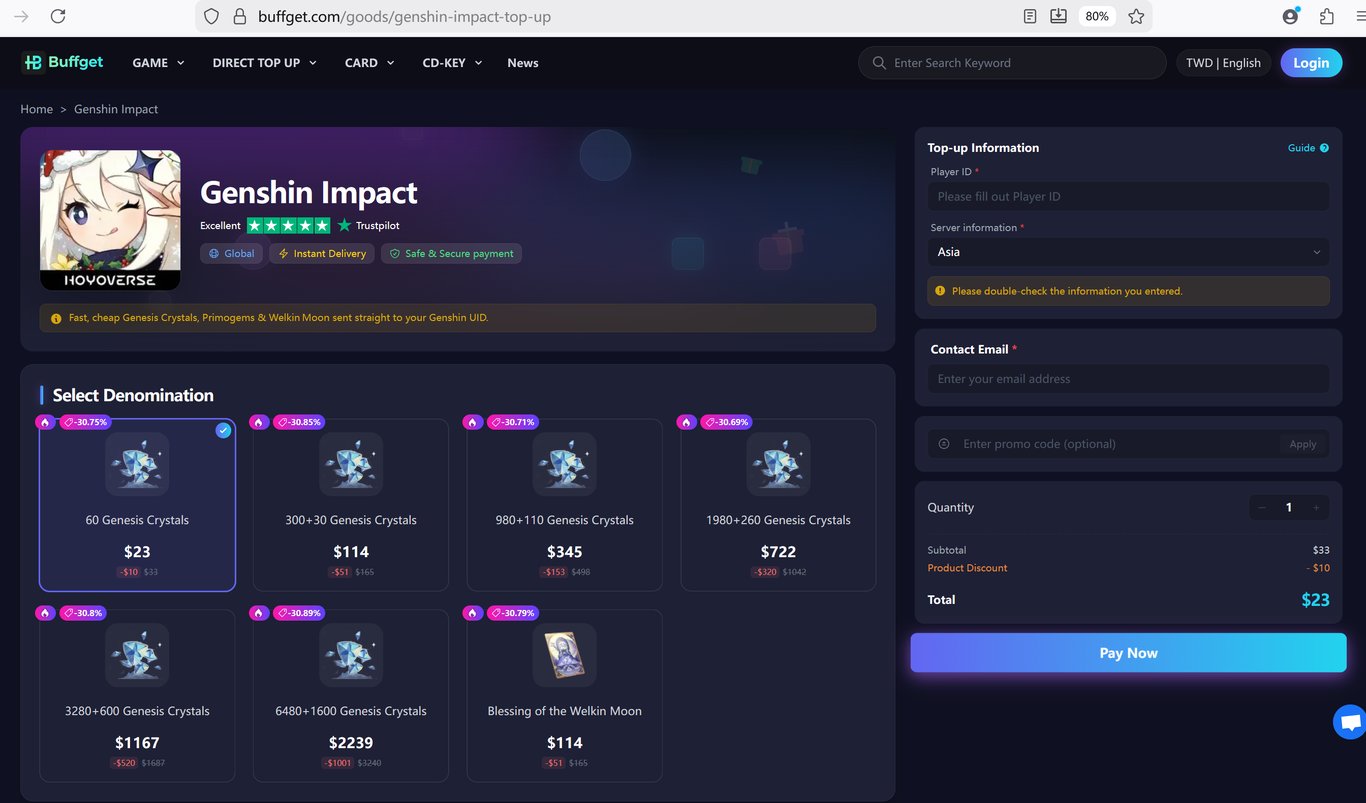Viewport: 1366px width, 803px height.
Task: Open the Server information dropdown showing Asia
Action: [1129, 252]
